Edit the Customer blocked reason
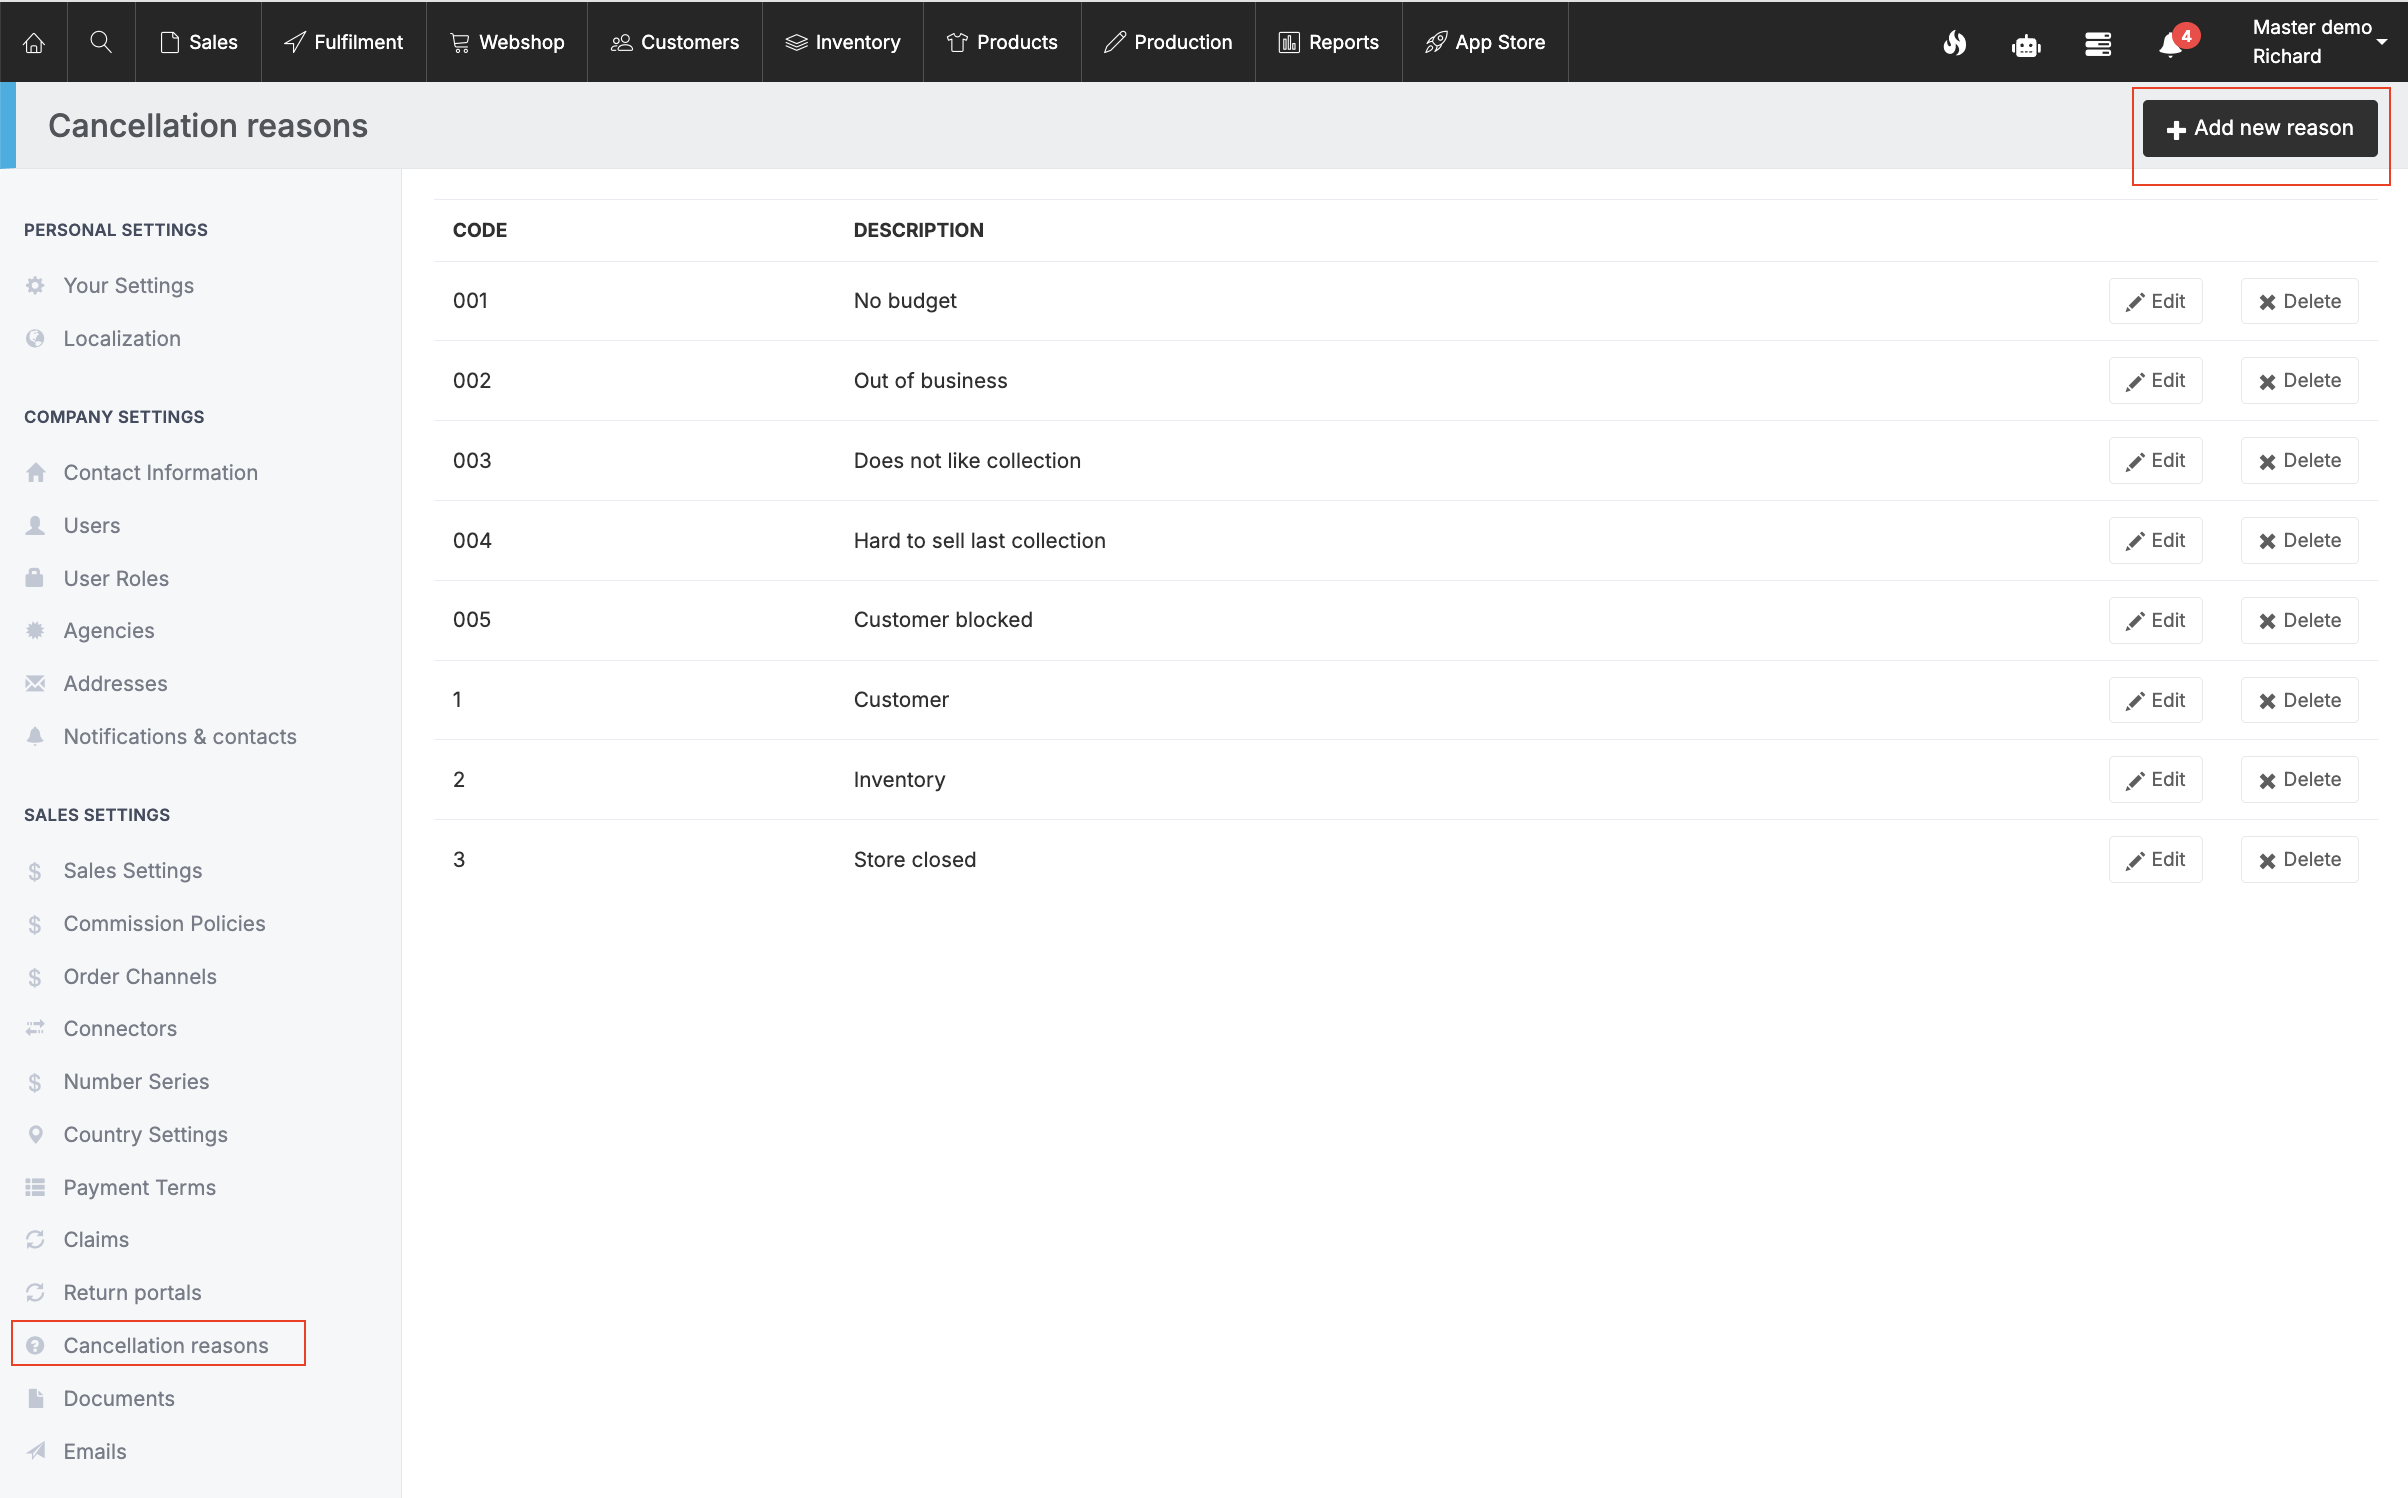Viewport: 2408px width, 1498px height. (x=2155, y=620)
